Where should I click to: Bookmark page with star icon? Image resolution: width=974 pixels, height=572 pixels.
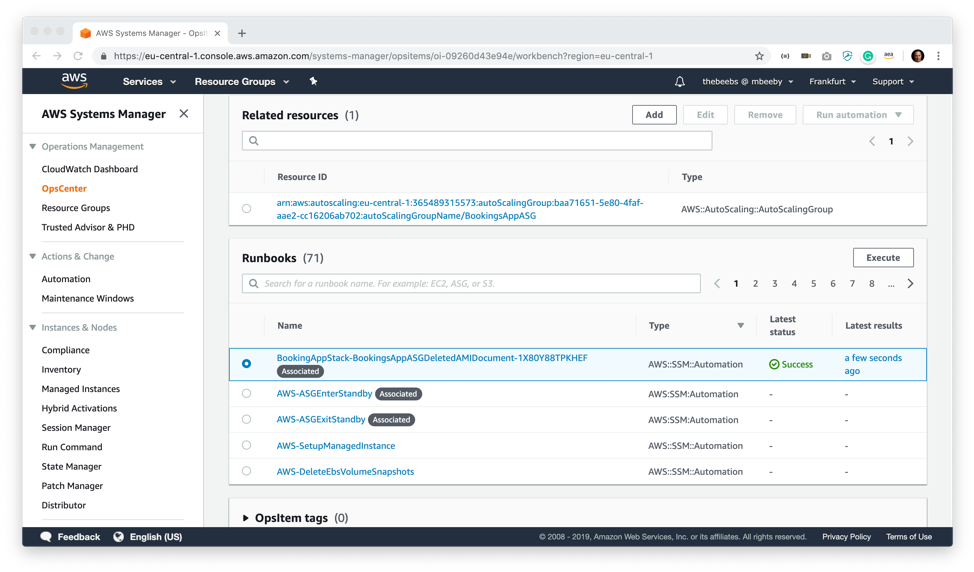click(759, 56)
